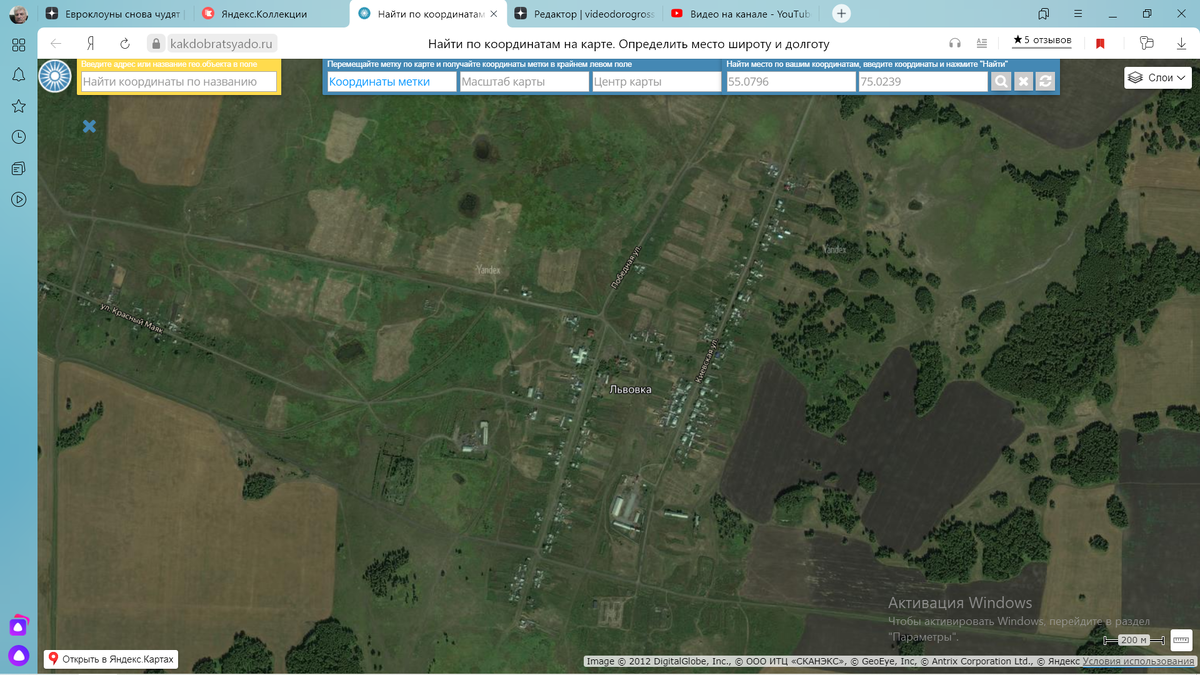
Task: Open the browser hamburger menu
Action: pos(1079,14)
